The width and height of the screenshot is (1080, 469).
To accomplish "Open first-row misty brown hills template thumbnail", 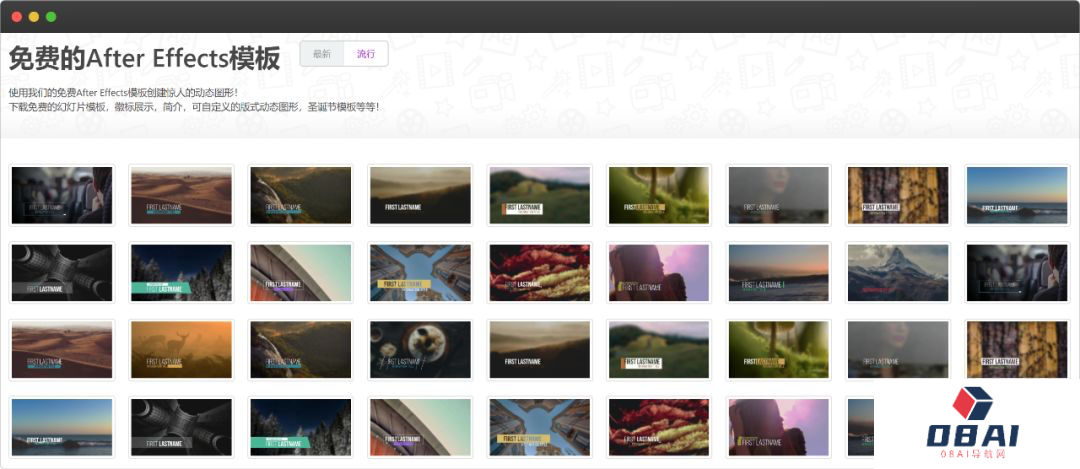I will 420,196.
